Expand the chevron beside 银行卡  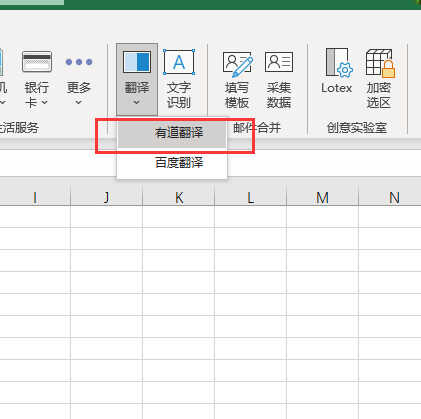coord(44,102)
